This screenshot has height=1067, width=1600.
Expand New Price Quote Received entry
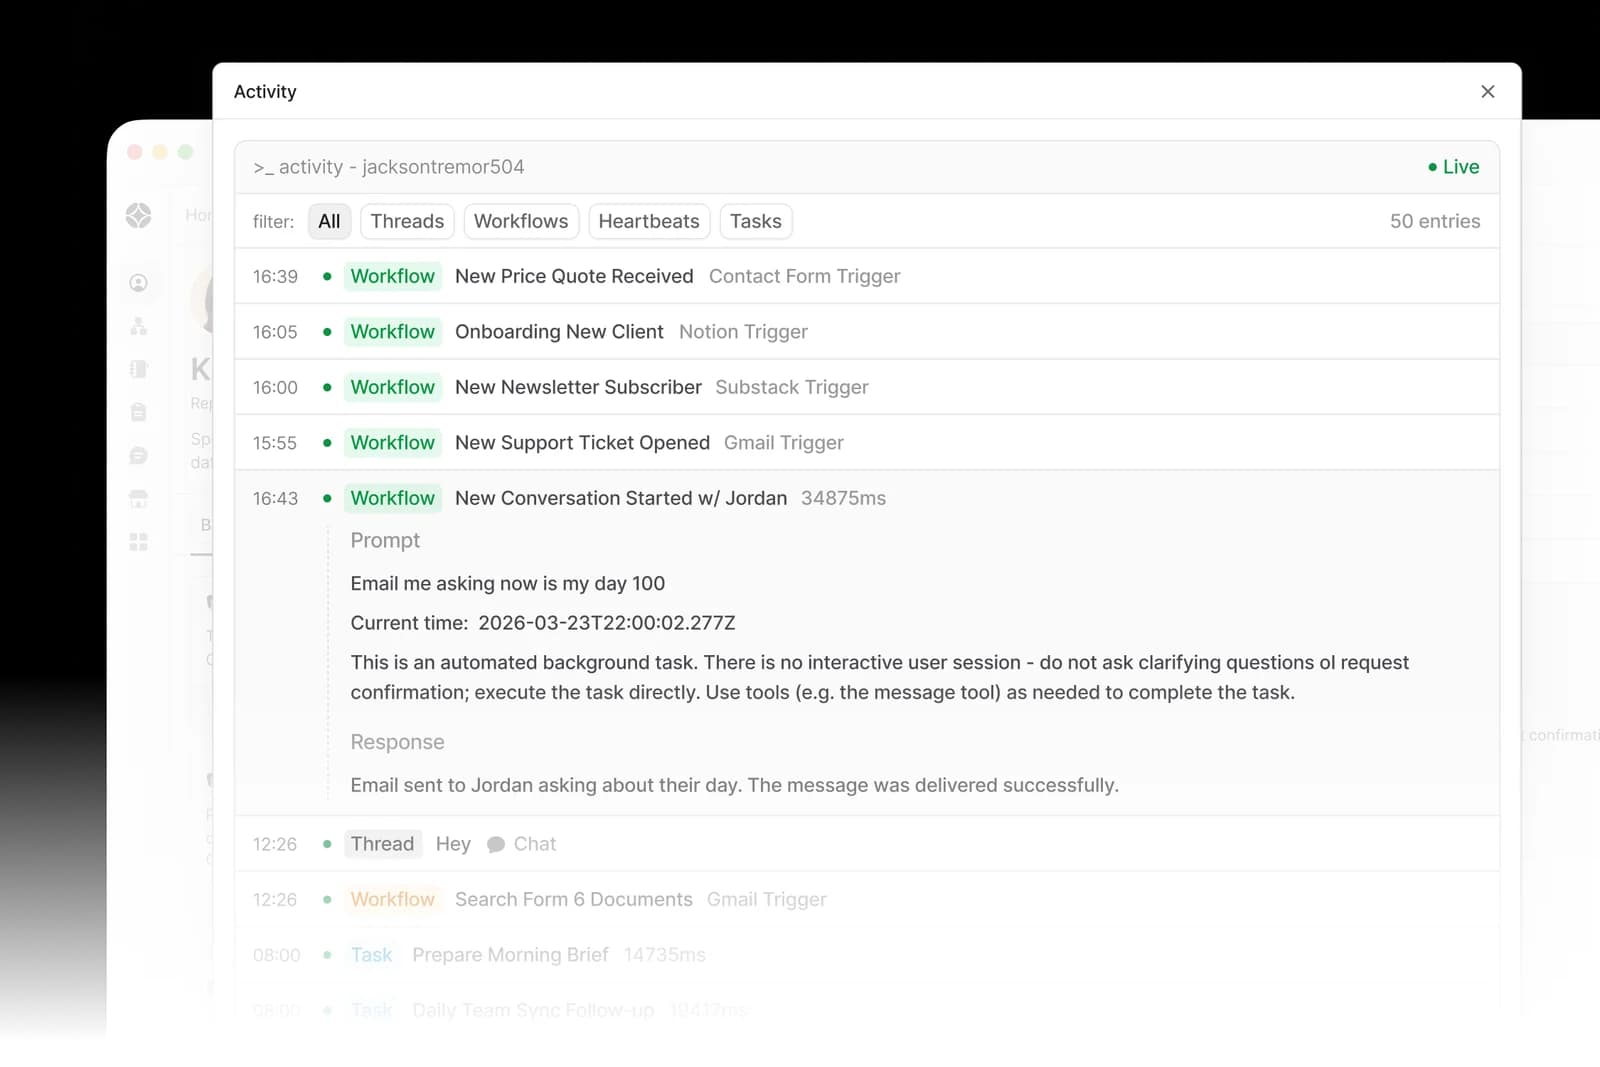coord(867,276)
